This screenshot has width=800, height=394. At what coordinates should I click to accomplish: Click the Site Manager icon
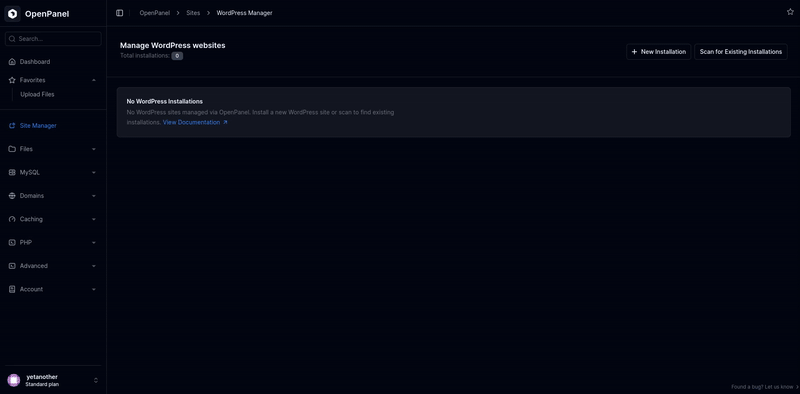coord(12,126)
